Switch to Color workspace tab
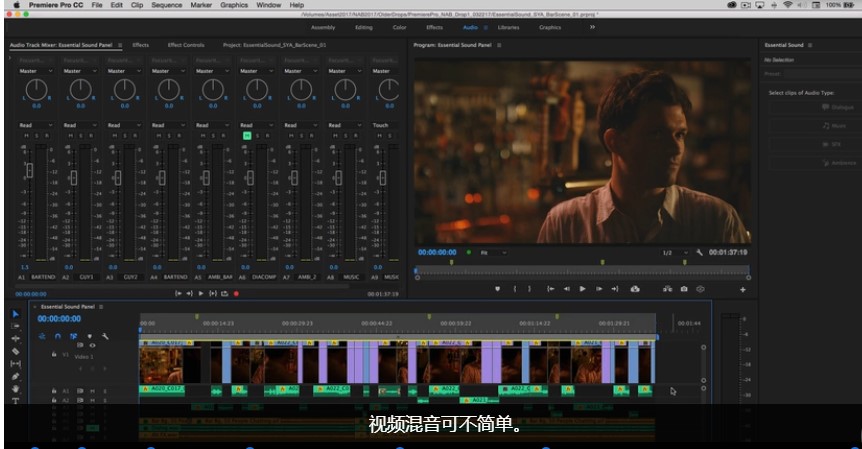This screenshot has height=449, width=862. [x=400, y=27]
